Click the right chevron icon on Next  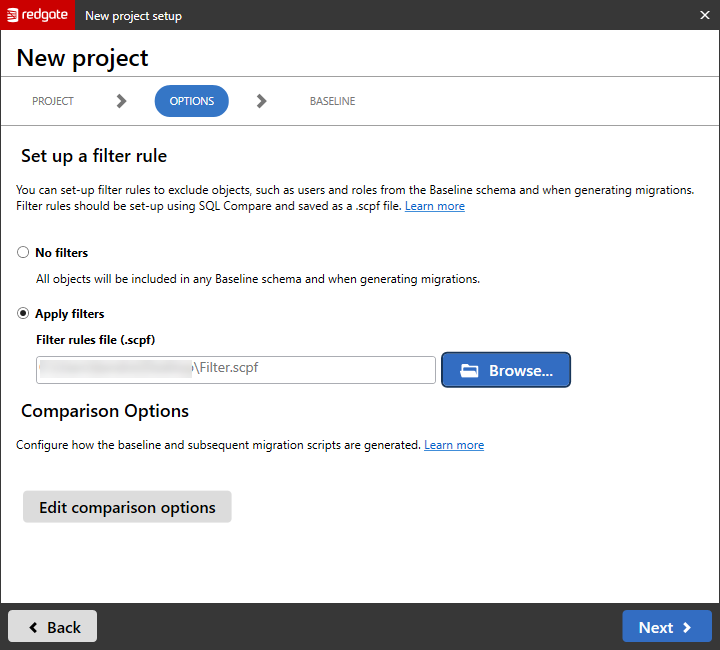pyautogui.click(x=687, y=627)
